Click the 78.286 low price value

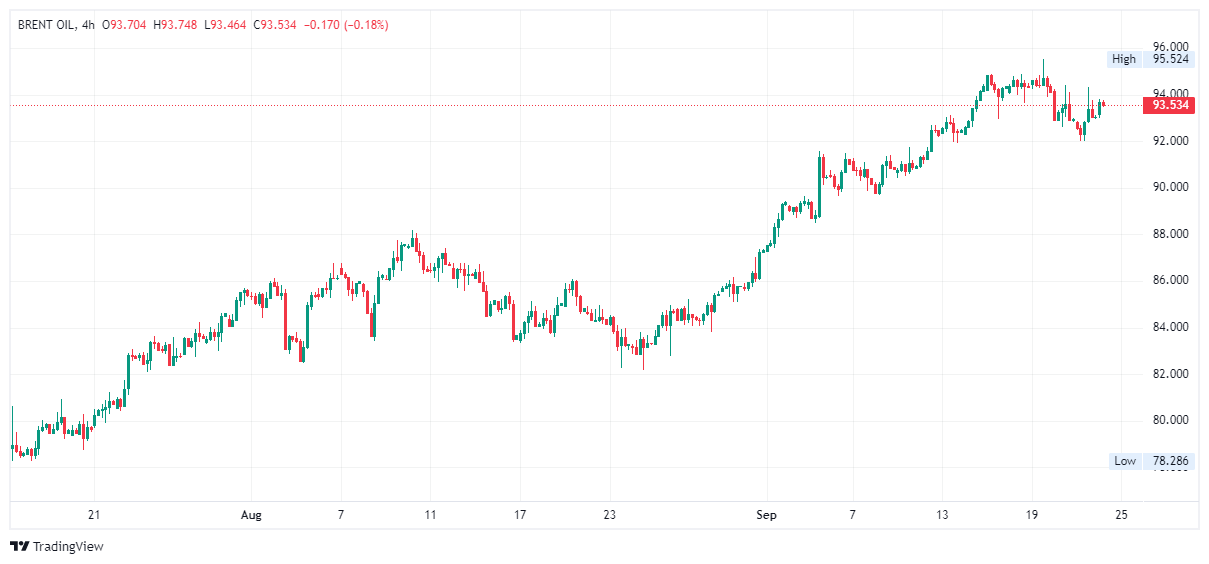point(1170,461)
